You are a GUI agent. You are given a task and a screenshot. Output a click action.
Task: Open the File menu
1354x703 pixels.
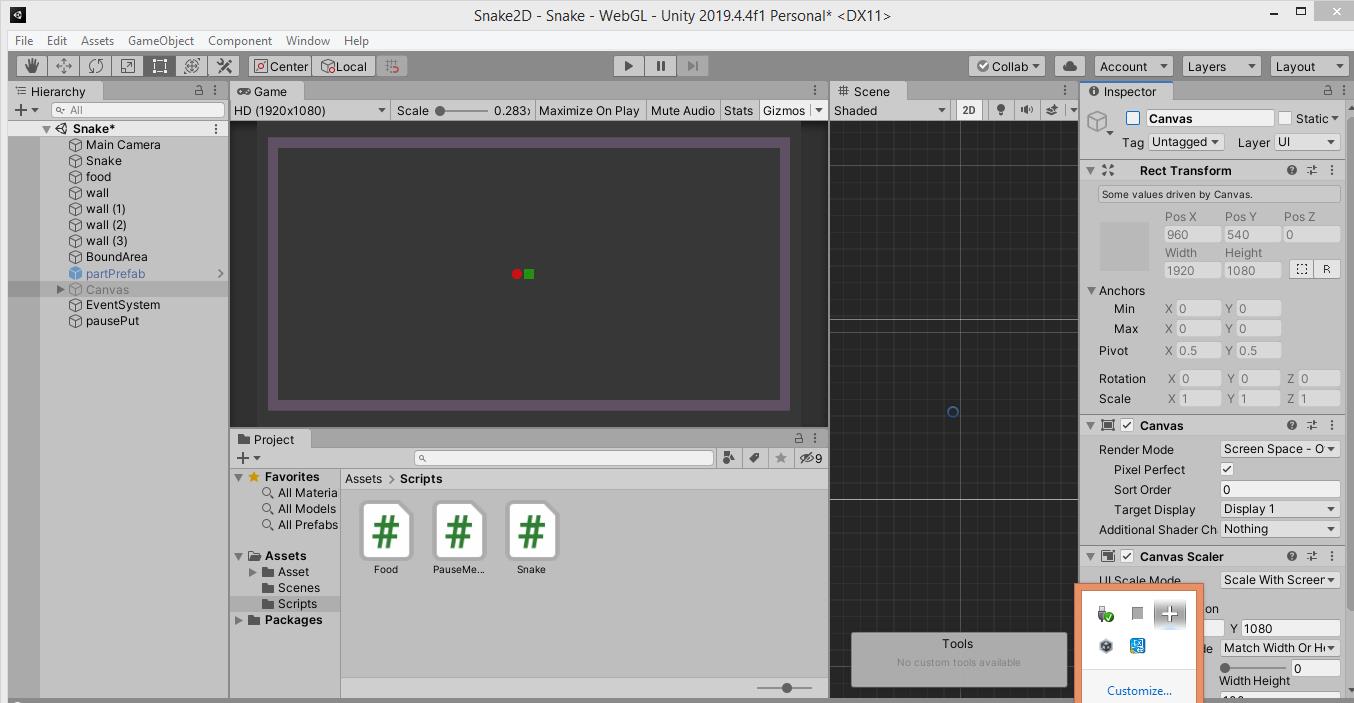pyautogui.click(x=24, y=40)
